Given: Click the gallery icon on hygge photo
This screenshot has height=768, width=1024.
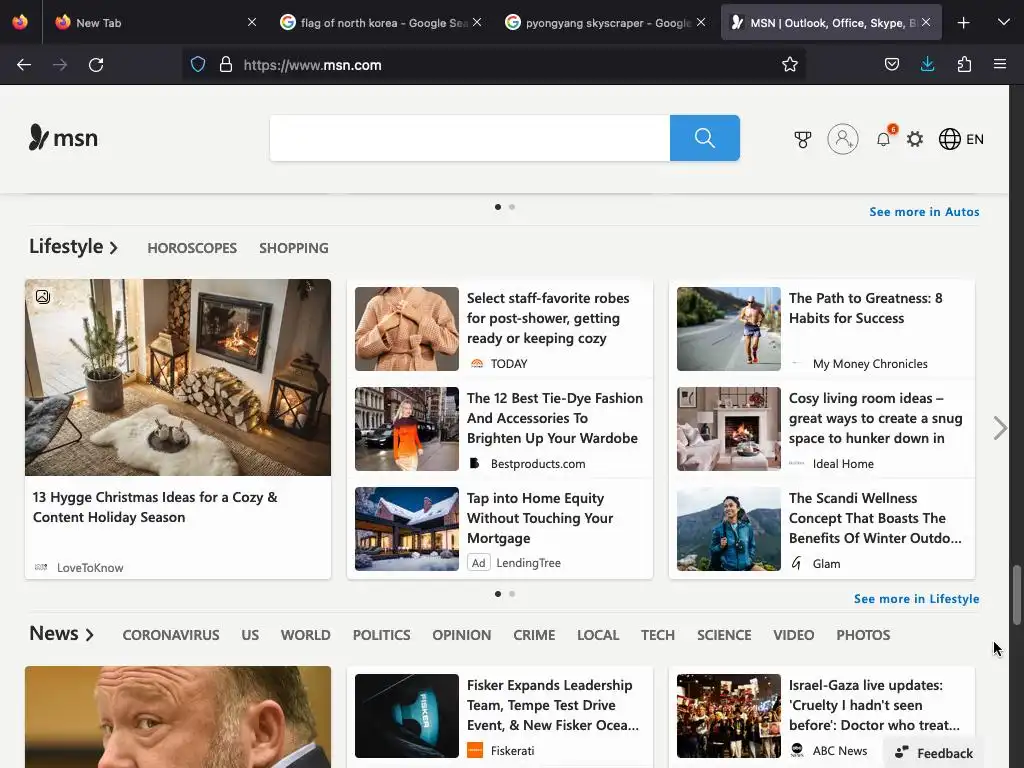Looking at the screenshot, I should point(42,297).
